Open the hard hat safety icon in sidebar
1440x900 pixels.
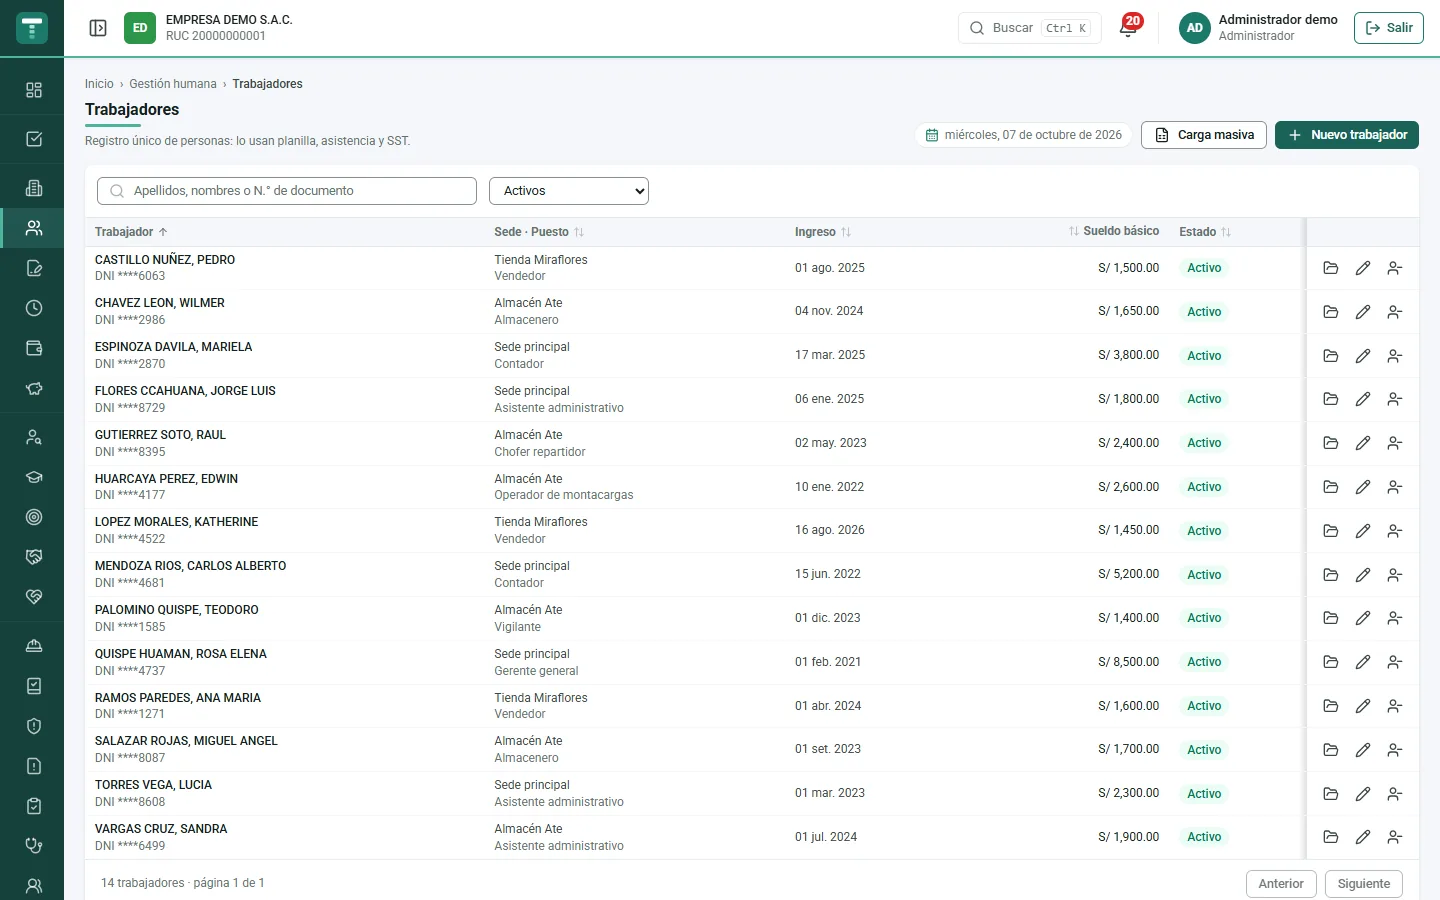point(34,646)
